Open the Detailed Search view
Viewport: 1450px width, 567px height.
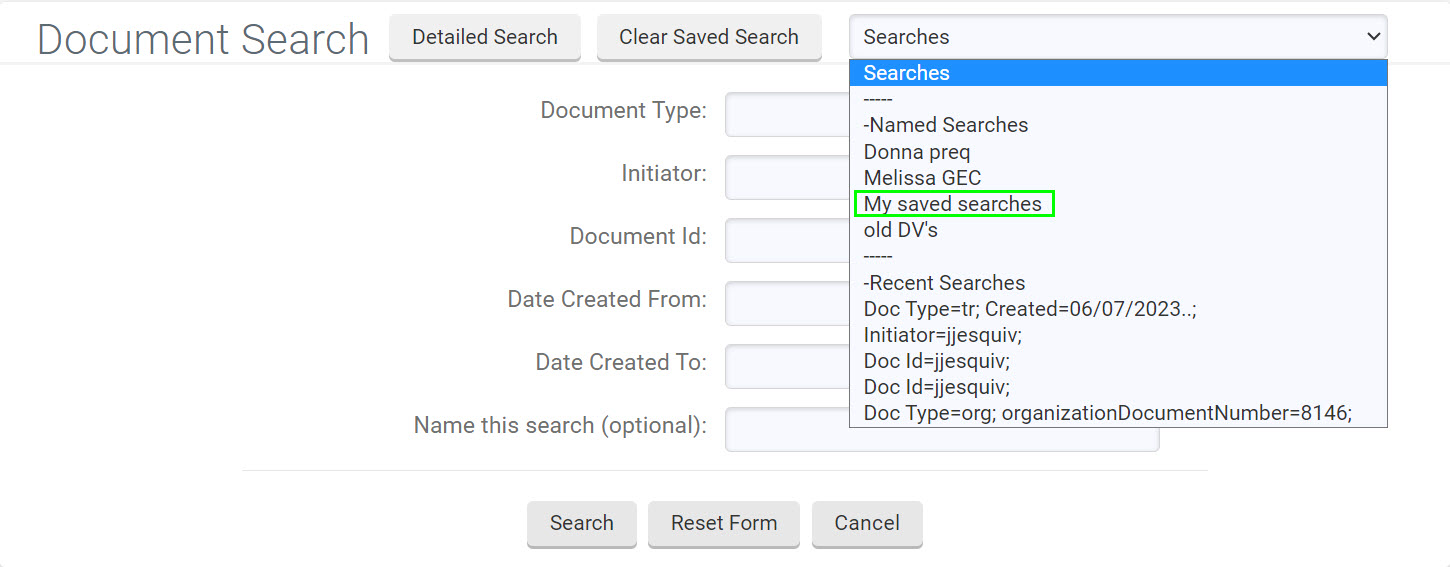[485, 37]
